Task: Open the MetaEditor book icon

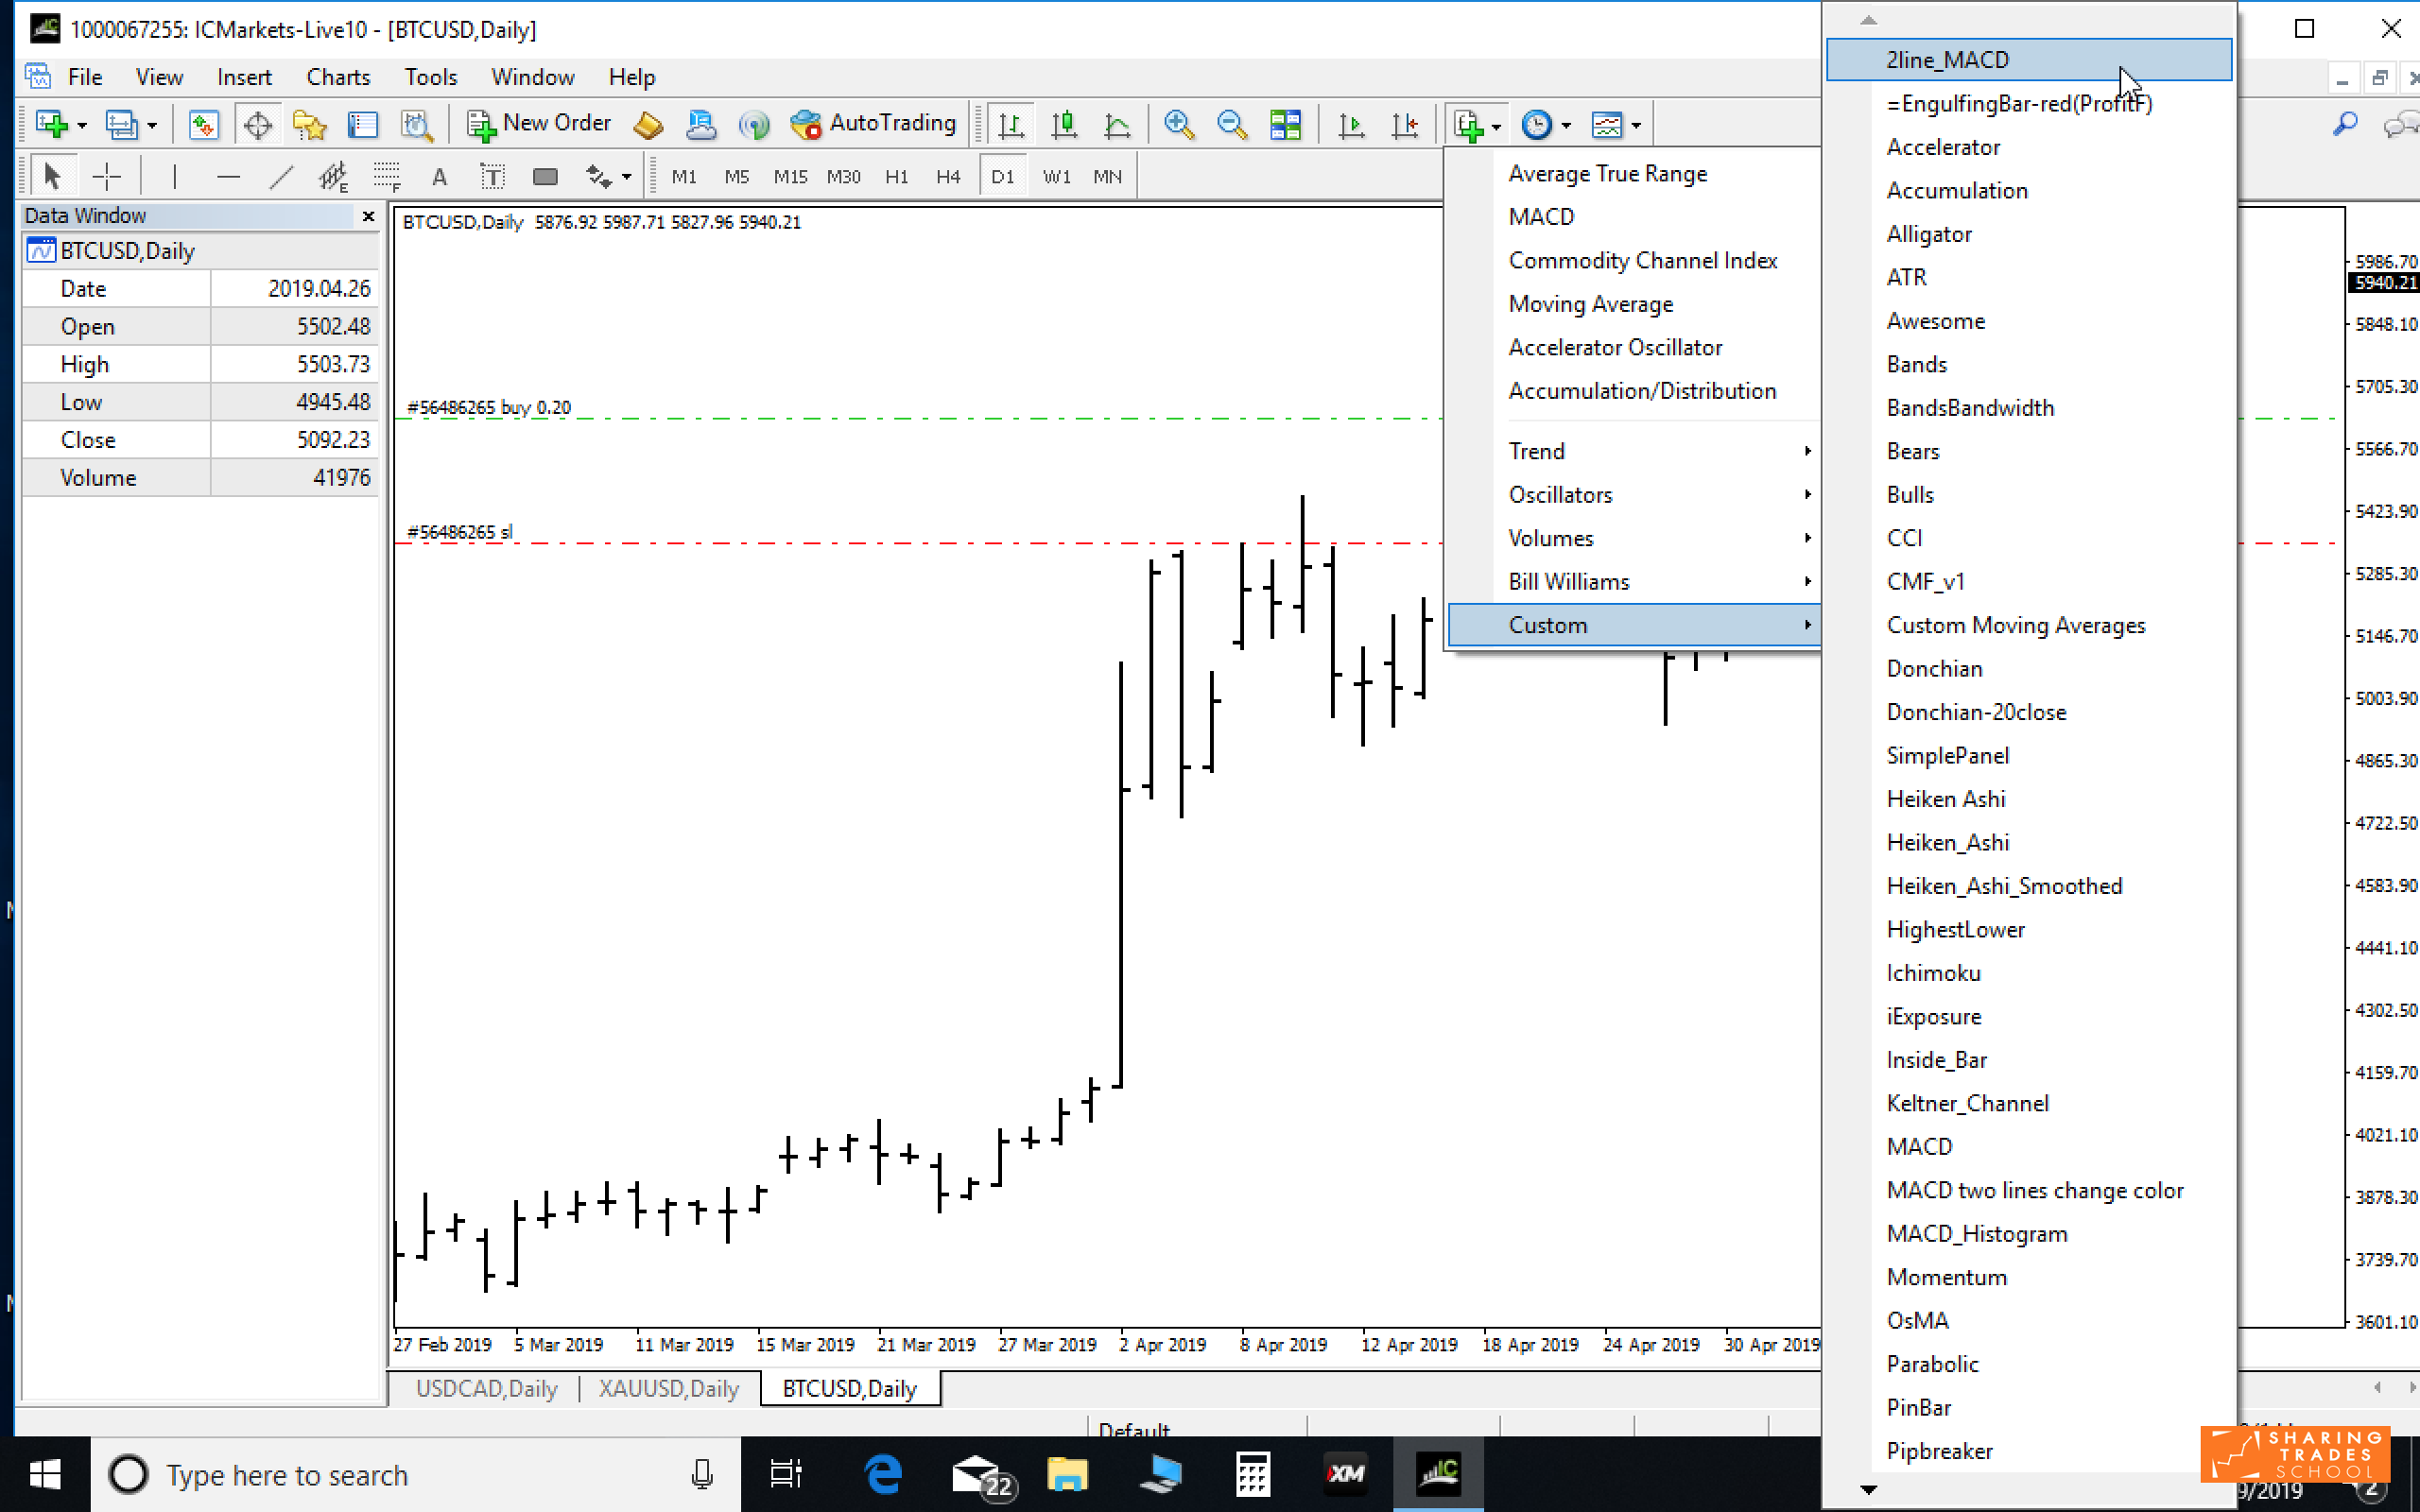Action: tap(648, 125)
